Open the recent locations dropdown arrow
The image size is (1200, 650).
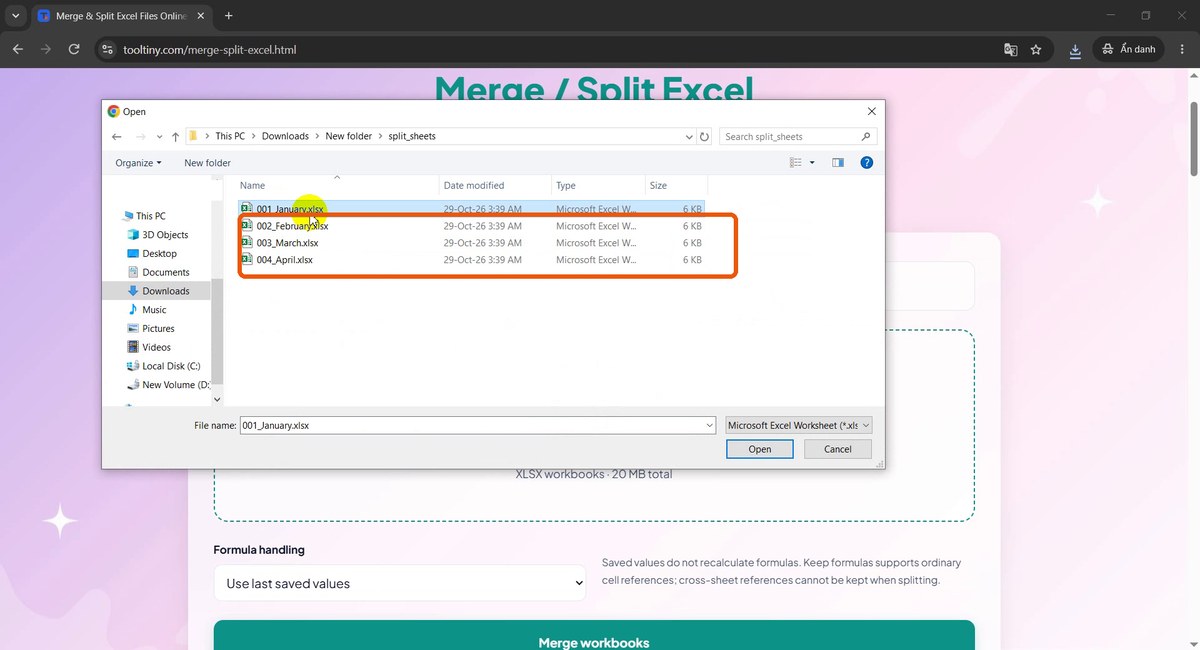coord(158,137)
